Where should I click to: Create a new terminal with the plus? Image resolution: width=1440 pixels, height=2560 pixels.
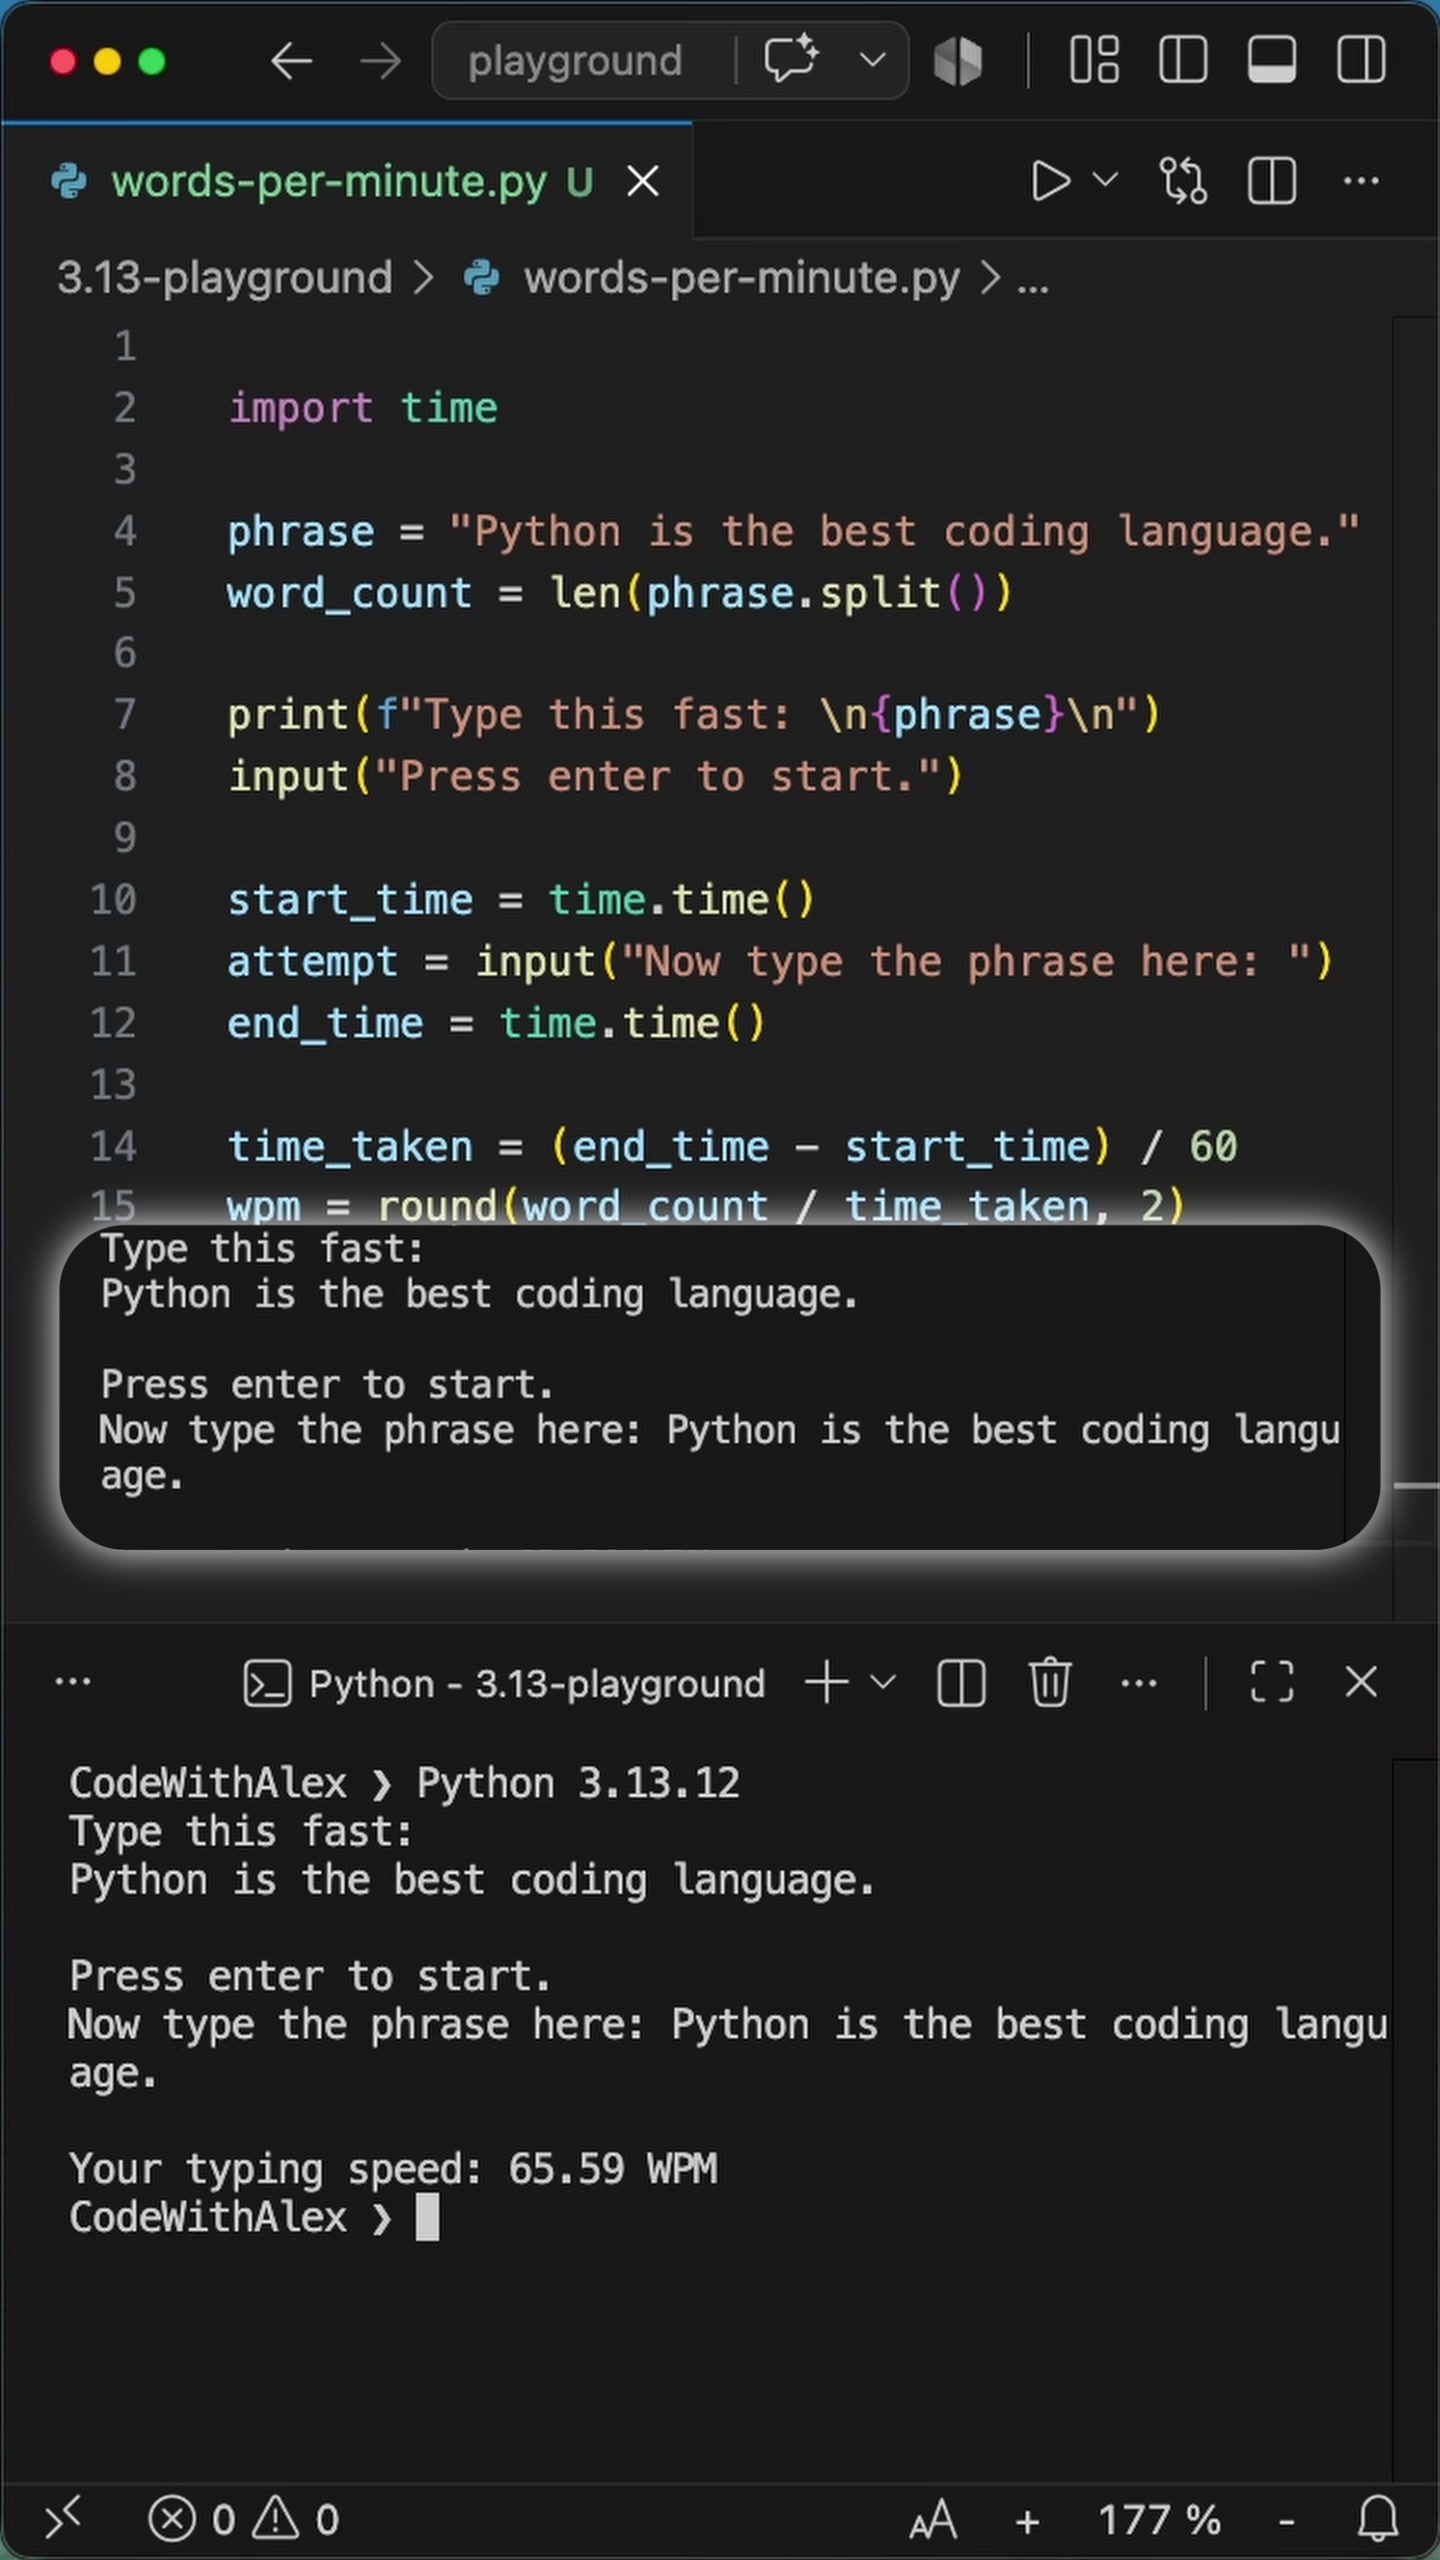pos(827,1682)
